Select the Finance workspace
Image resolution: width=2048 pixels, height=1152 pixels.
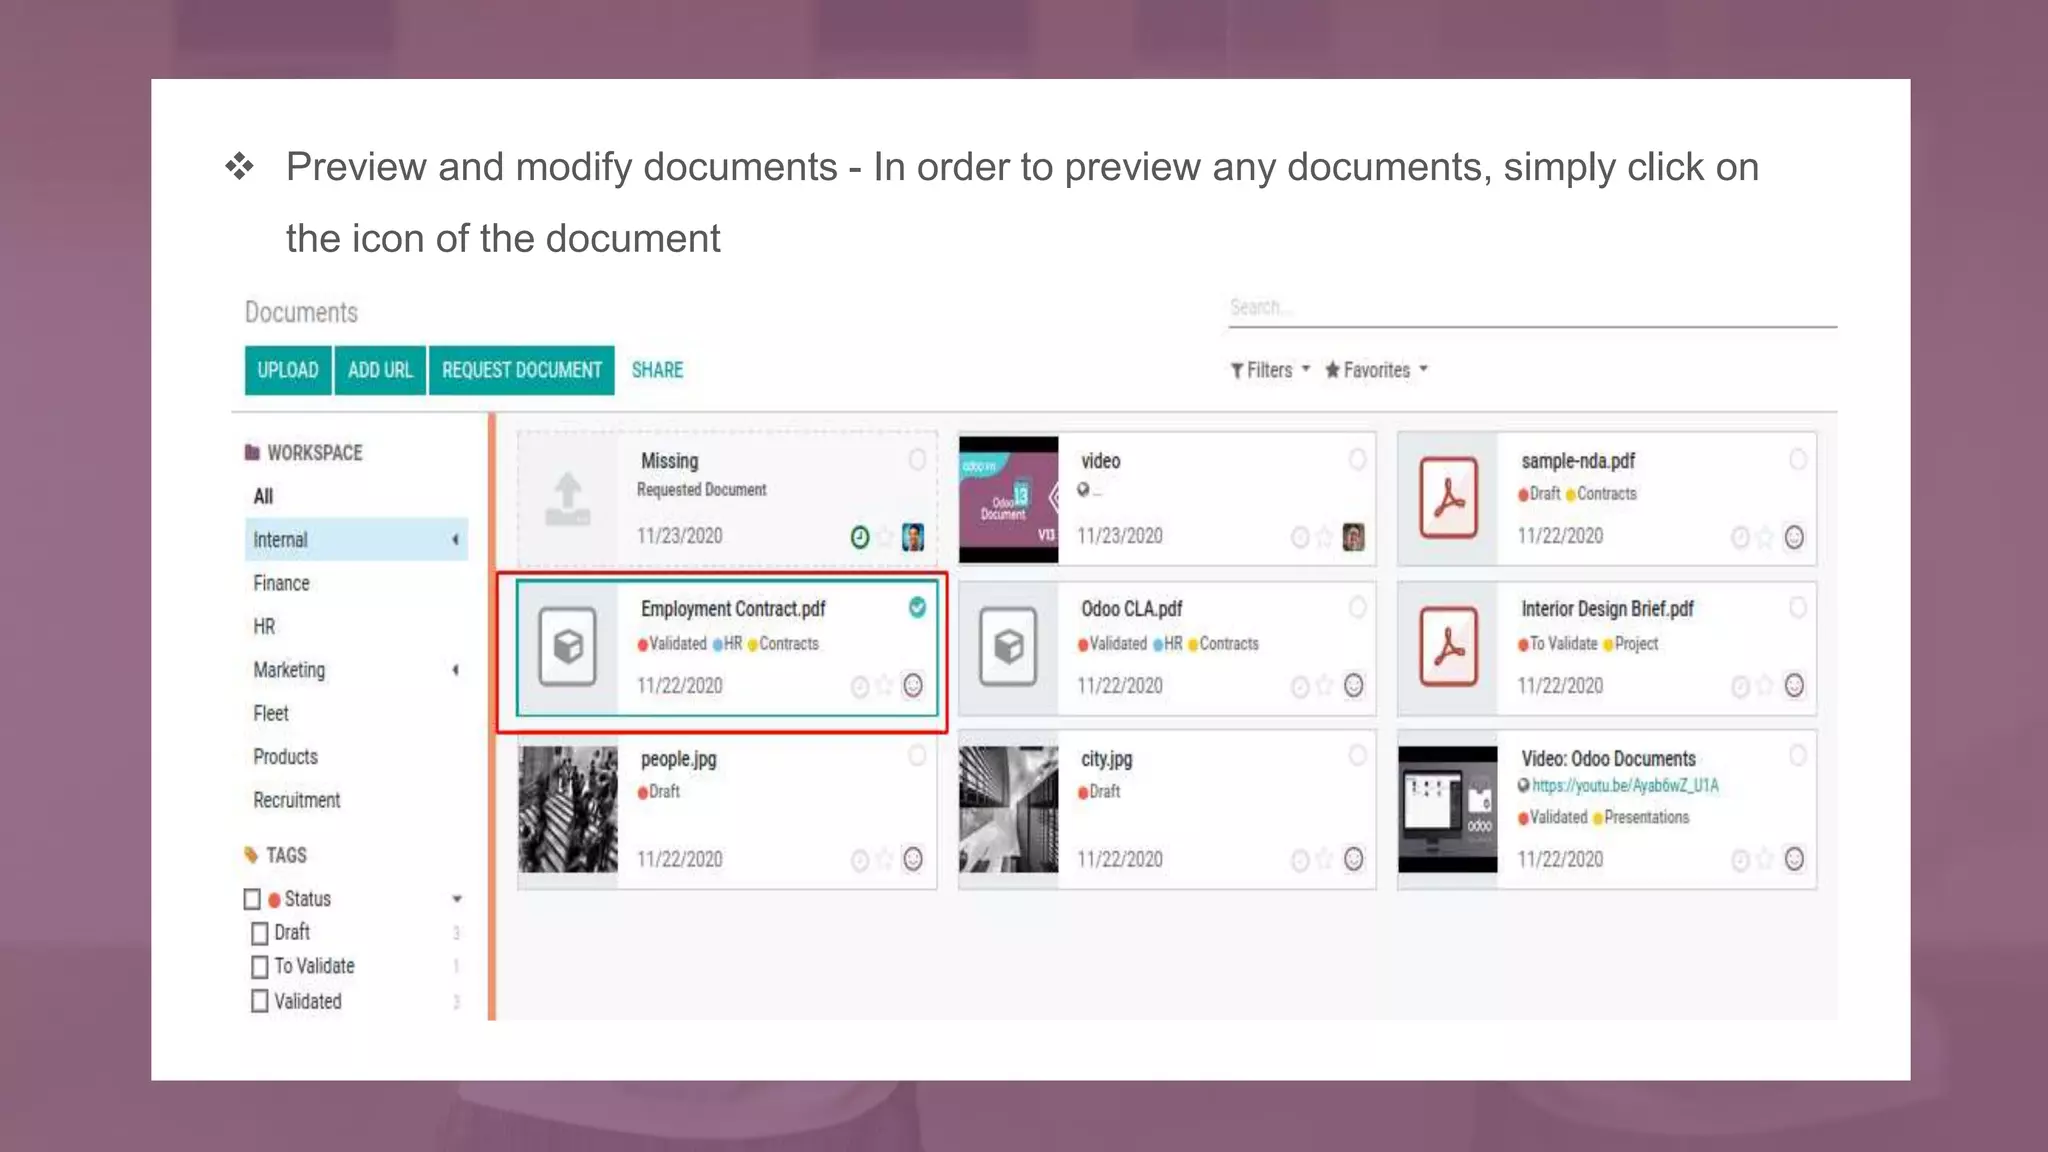tap(281, 583)
